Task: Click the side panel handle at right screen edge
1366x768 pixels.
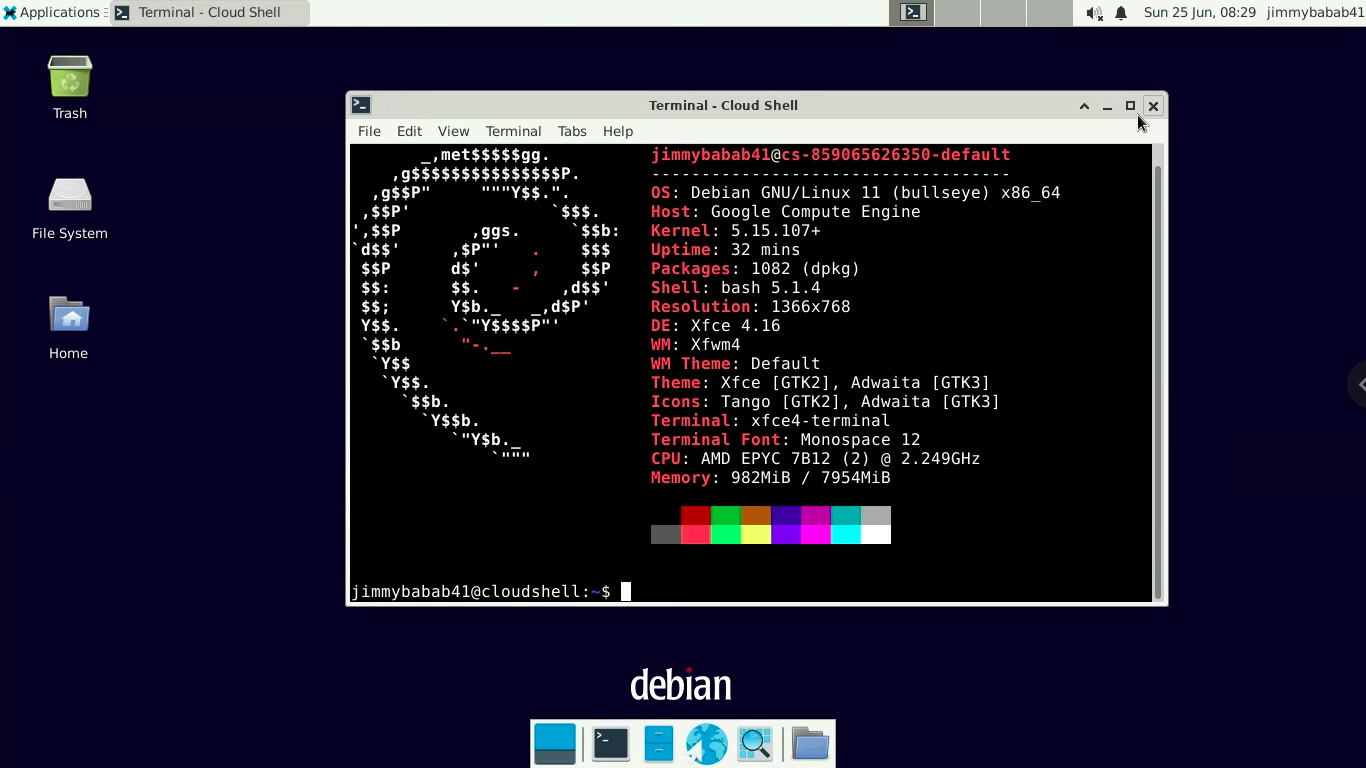Action: pos(1357,384)
